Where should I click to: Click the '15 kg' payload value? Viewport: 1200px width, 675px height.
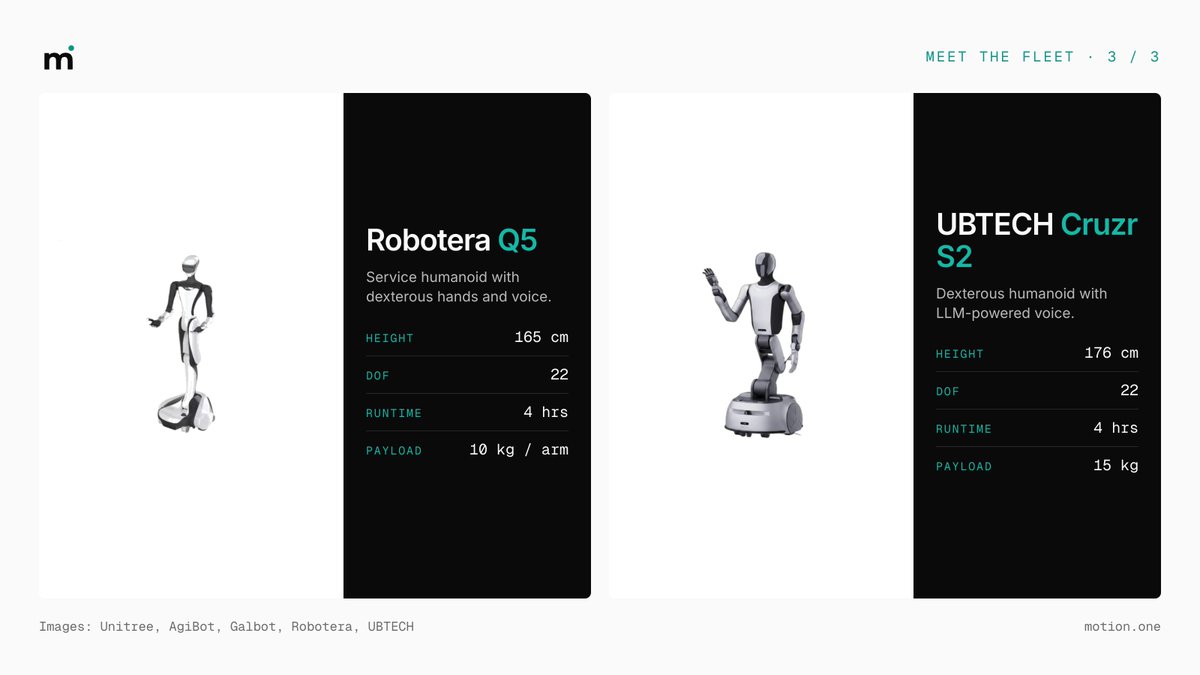pyautogui.click(x=1116, y=466)
